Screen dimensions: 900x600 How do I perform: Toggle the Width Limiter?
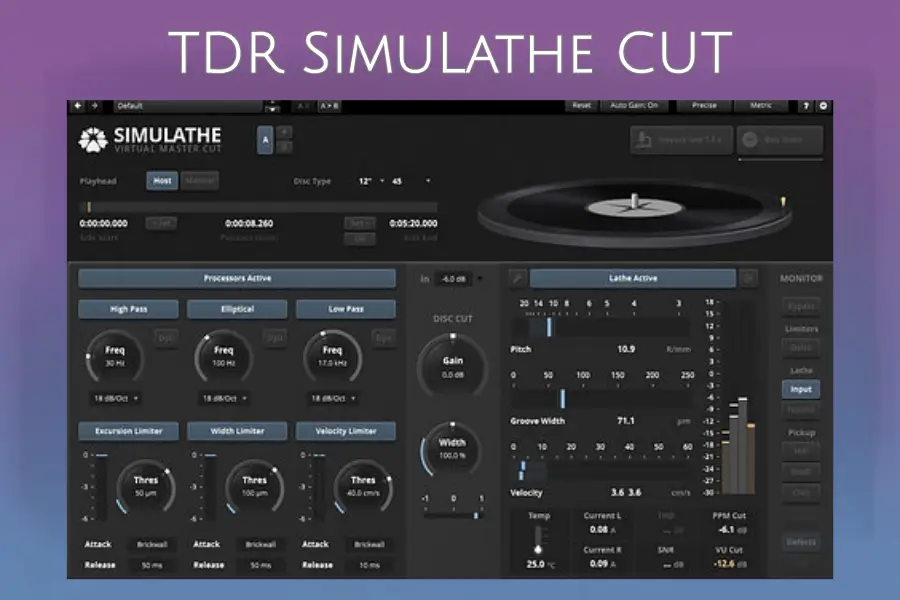coord(237,431)
